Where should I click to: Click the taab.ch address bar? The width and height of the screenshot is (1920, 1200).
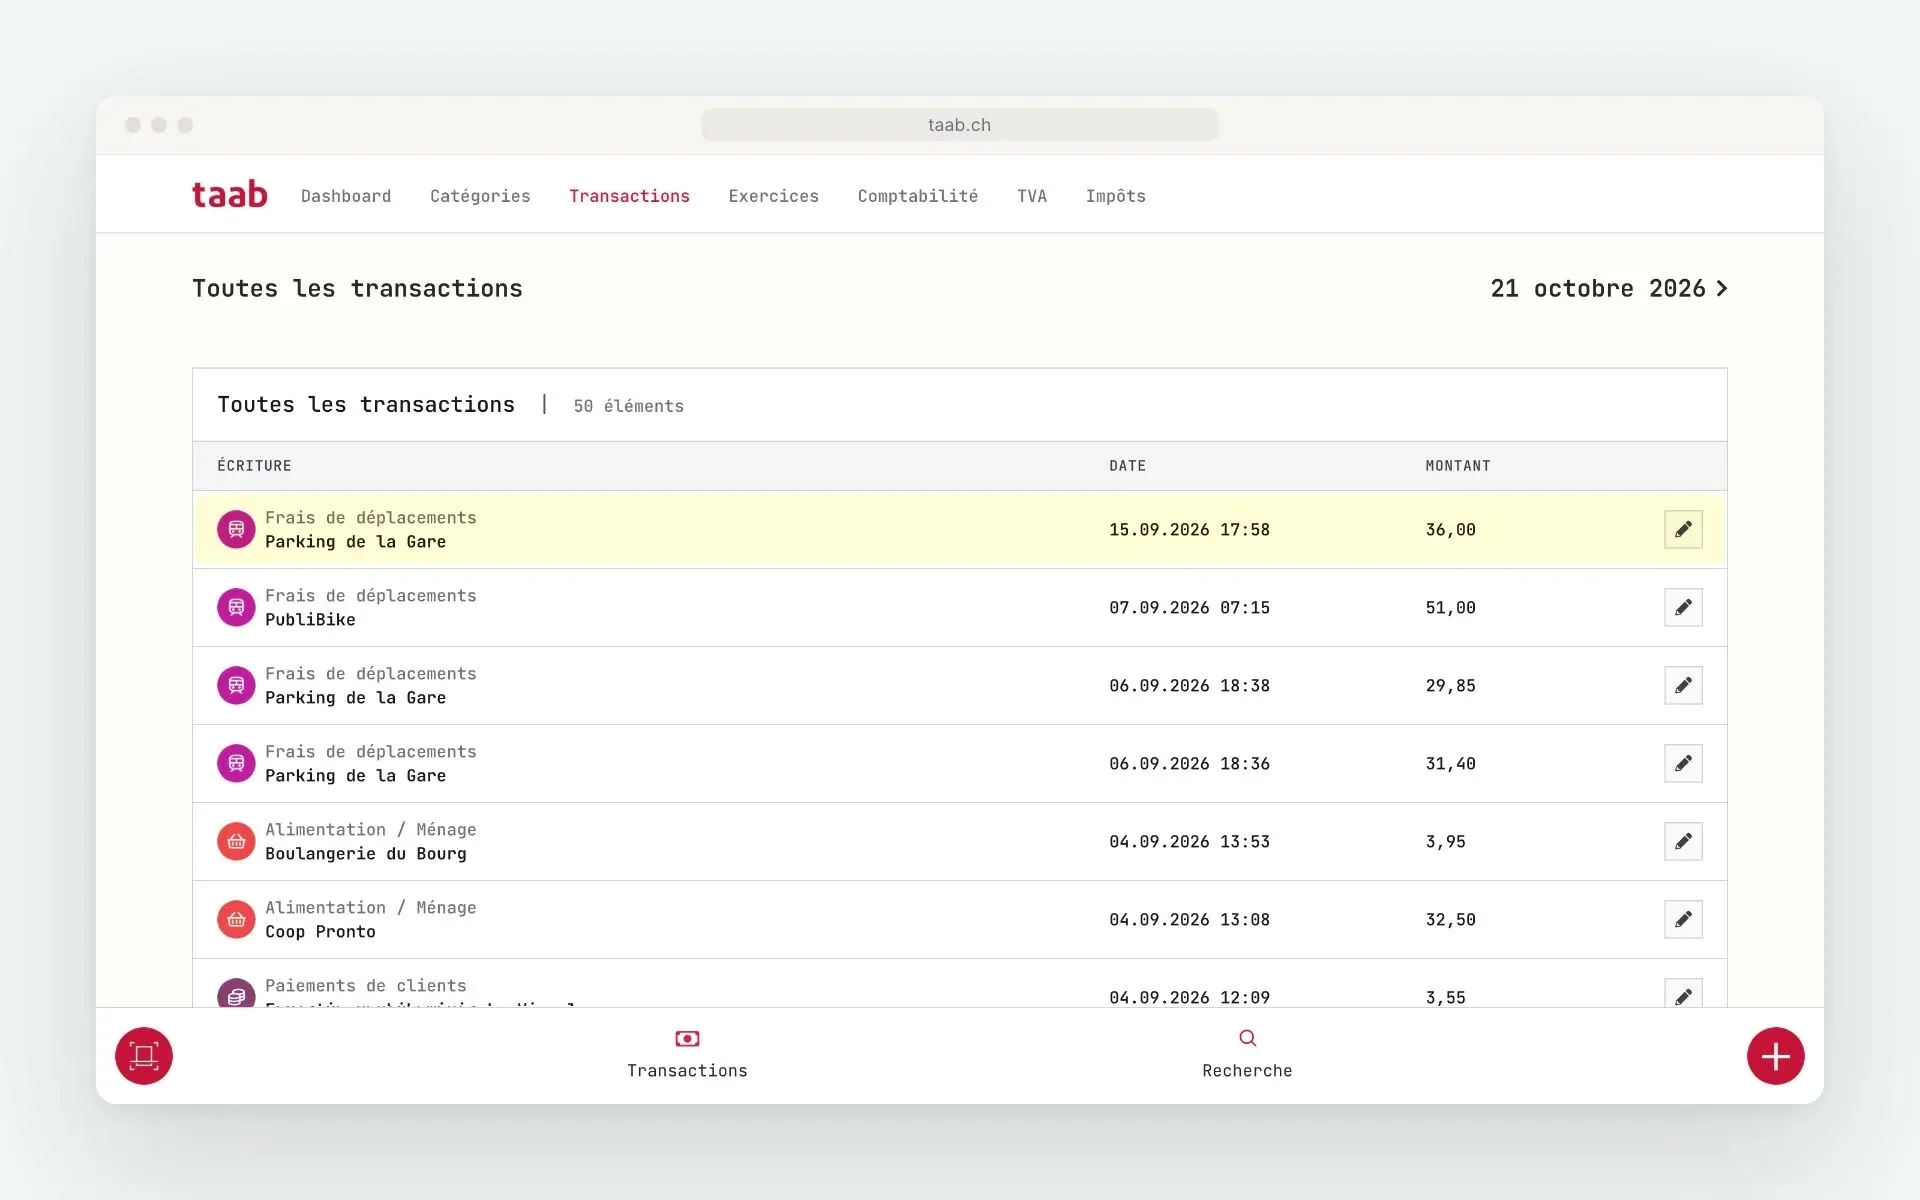[x=959, y=125]
